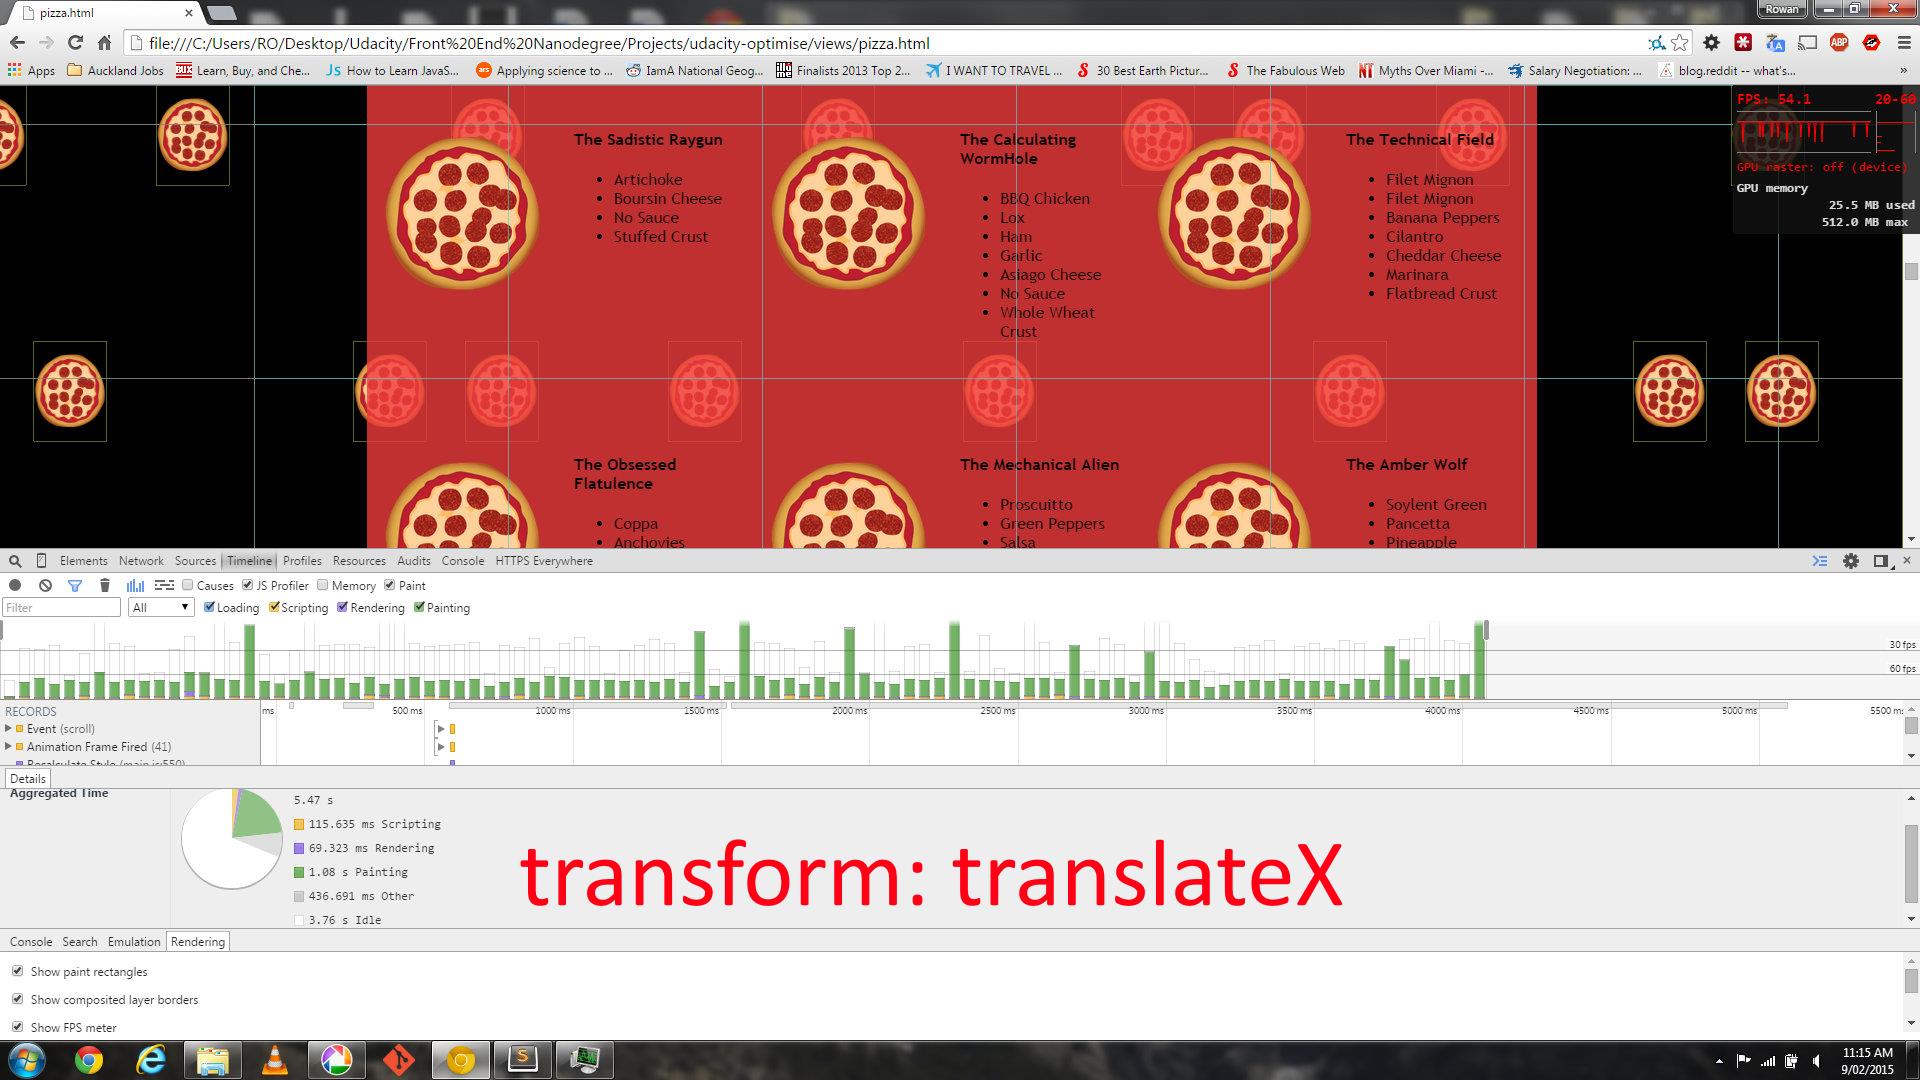Image resolution: width=1920 pixels, height=1080 pixels.
Task: Uncheck the Scripting filter
Action: click(274, 607)
